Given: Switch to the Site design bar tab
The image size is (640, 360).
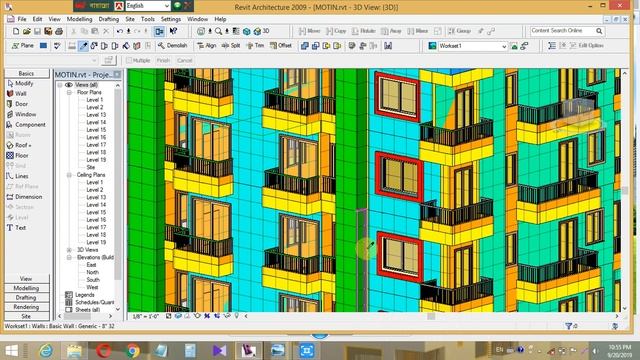Looking at the screenshot, I should (27, 316).
